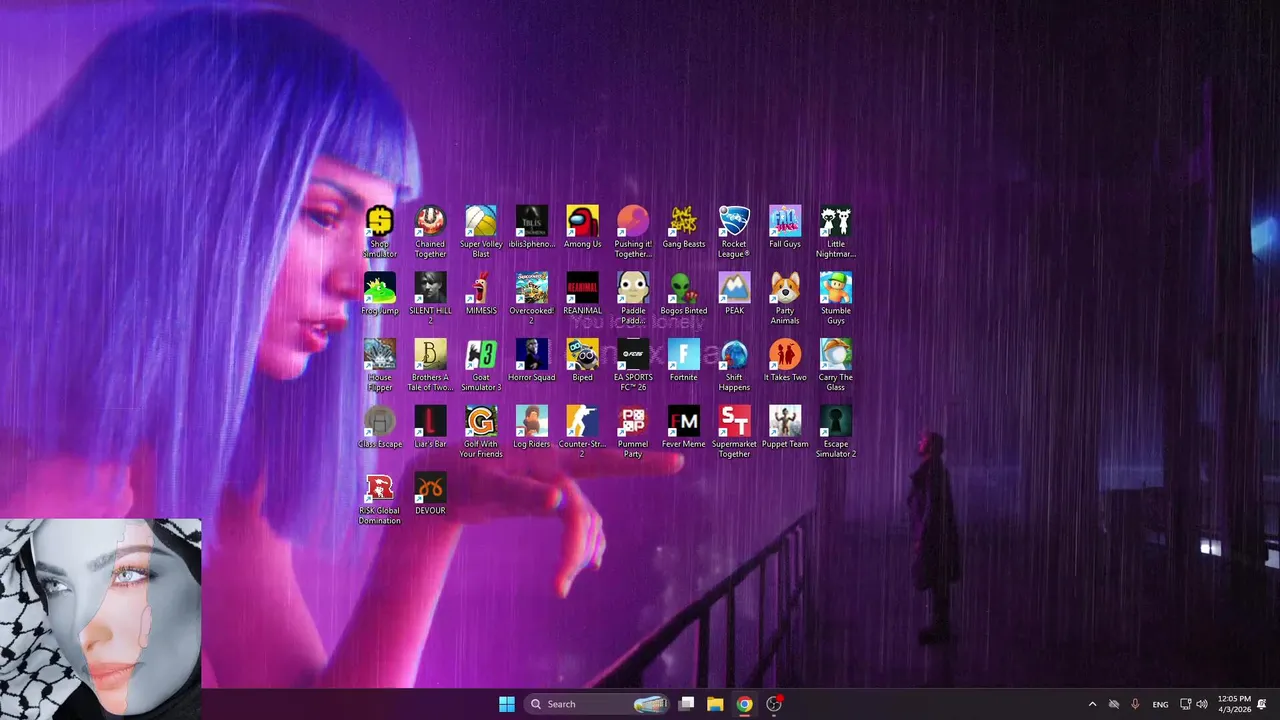Select the Goat Simulator 3 icon
Viewport: 1280px width, 720px height.
[x=481, y=365]
